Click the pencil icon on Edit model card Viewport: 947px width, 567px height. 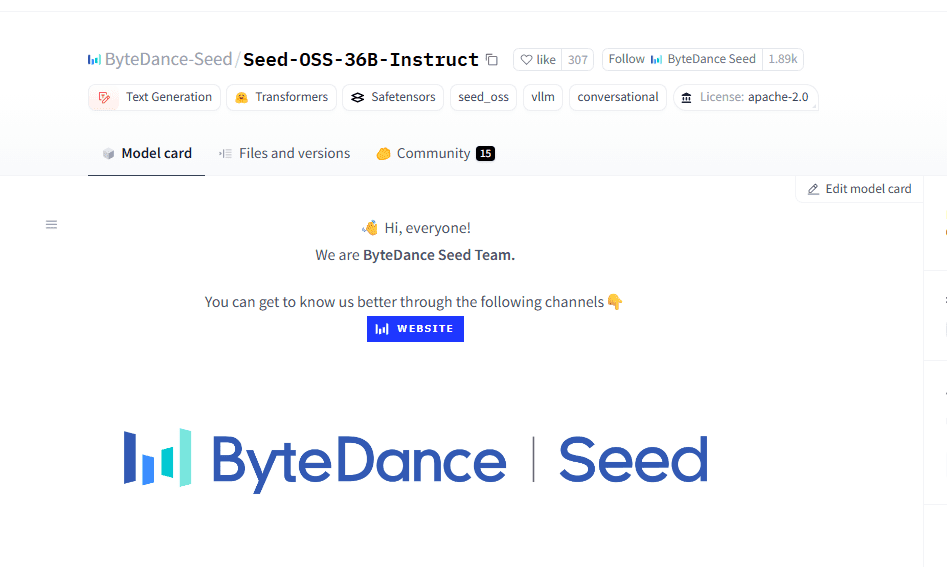pyautogui.click(x=814, y=190)
